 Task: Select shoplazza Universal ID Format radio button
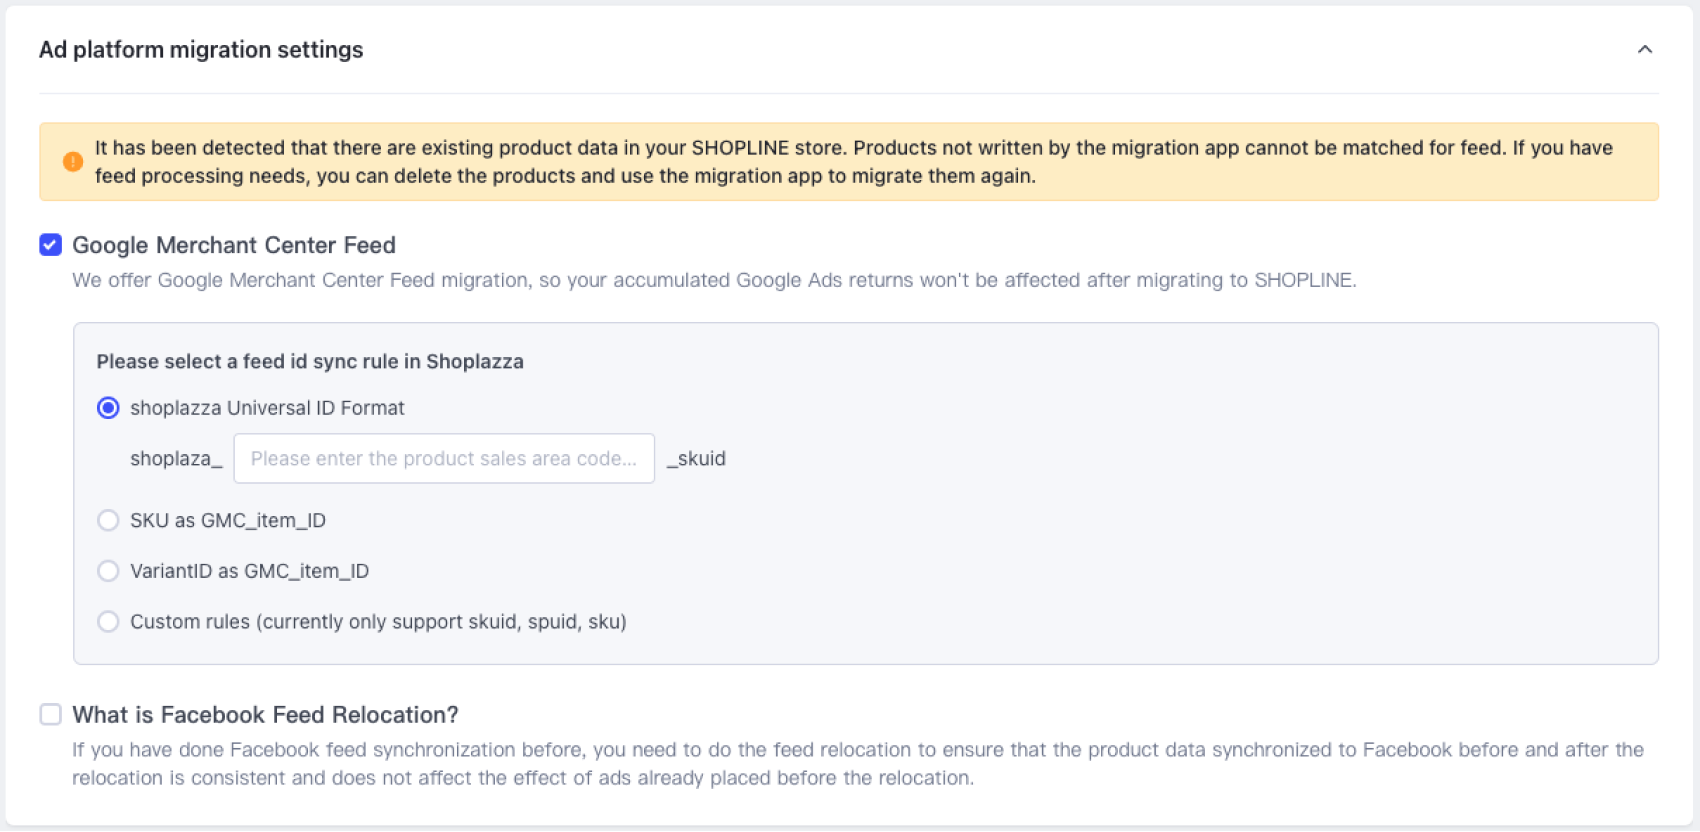tap(108, 408)
